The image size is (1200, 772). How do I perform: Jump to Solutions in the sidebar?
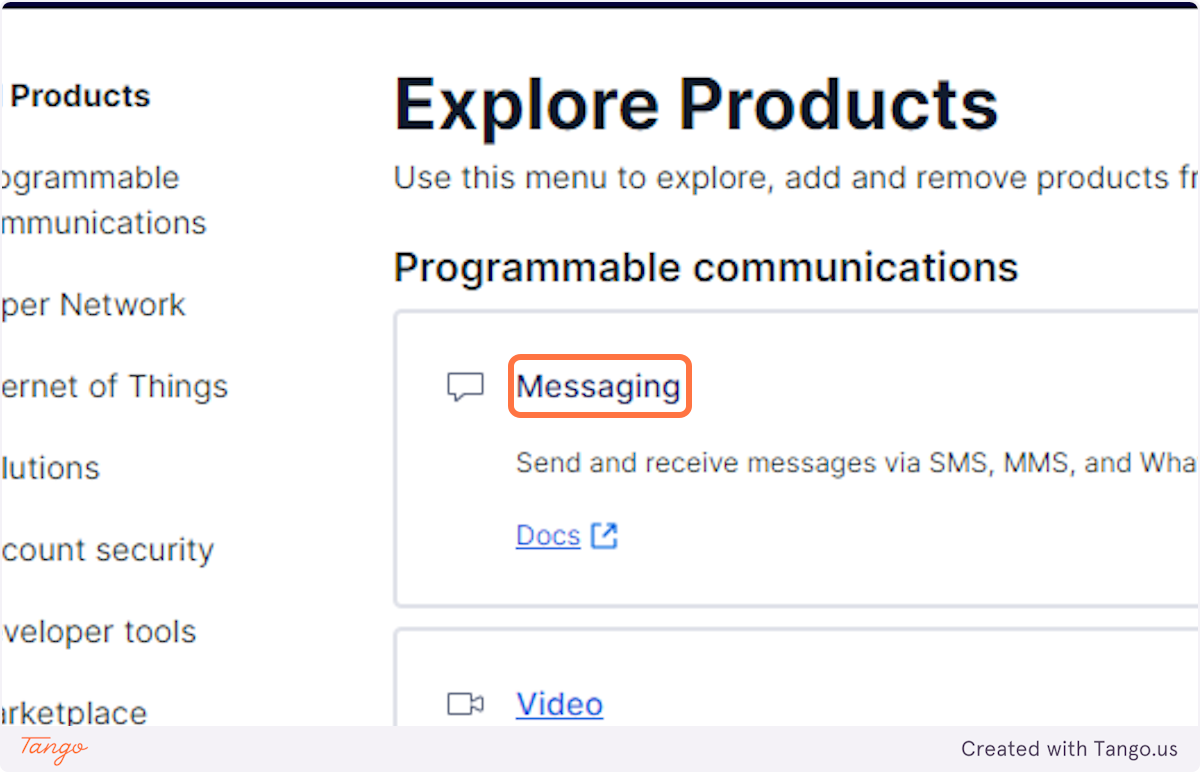[50, 468]
